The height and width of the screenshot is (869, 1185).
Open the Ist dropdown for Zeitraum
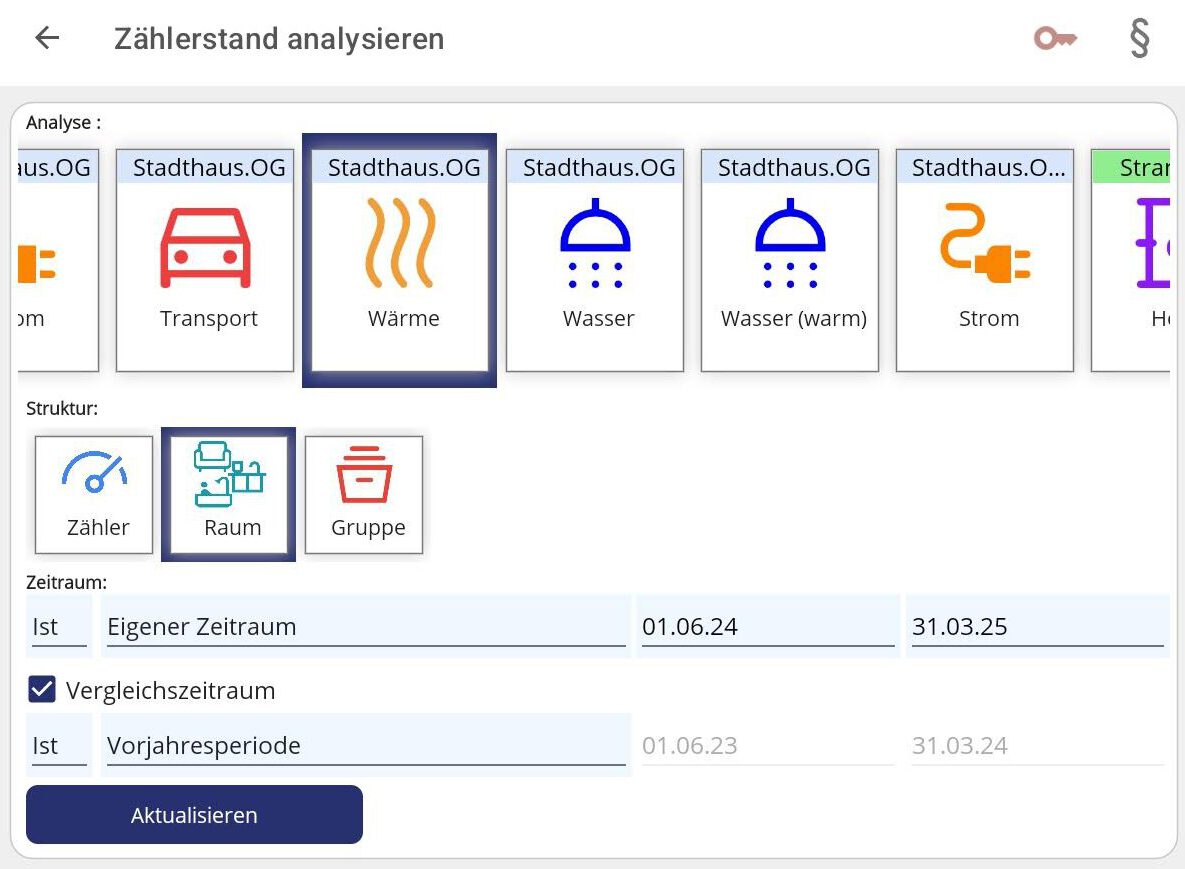pyautogui.click(x=59, y=627)
